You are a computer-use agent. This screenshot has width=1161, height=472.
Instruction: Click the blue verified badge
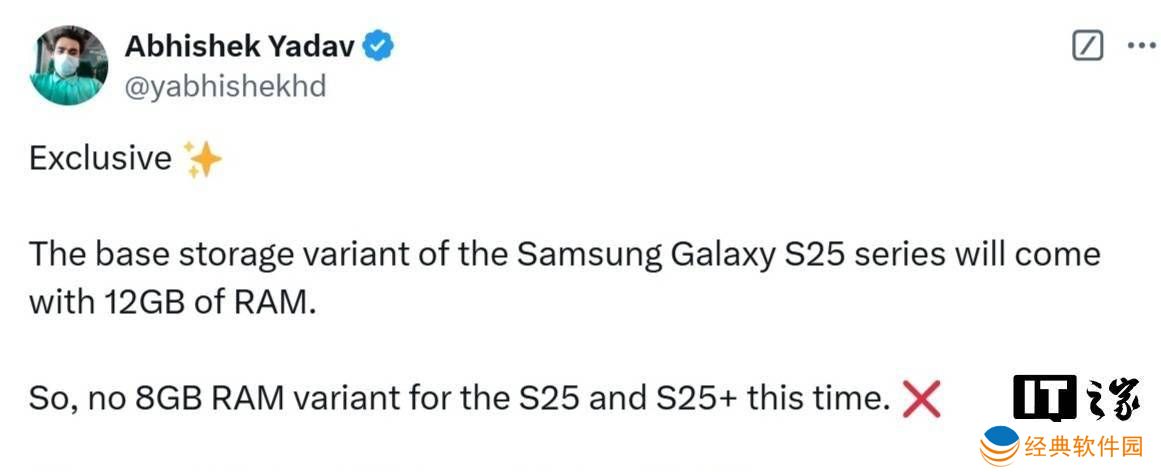(378, 45)
